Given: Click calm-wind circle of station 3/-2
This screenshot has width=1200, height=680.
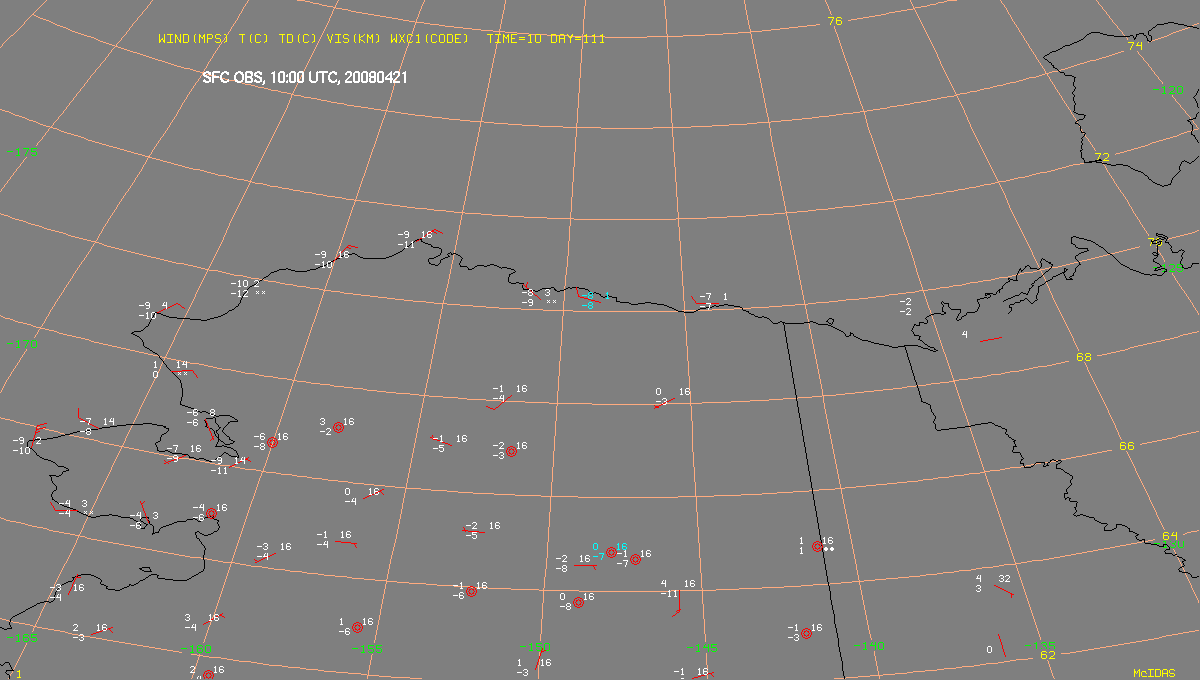Looking at the screenshot, I should (338, 427).
